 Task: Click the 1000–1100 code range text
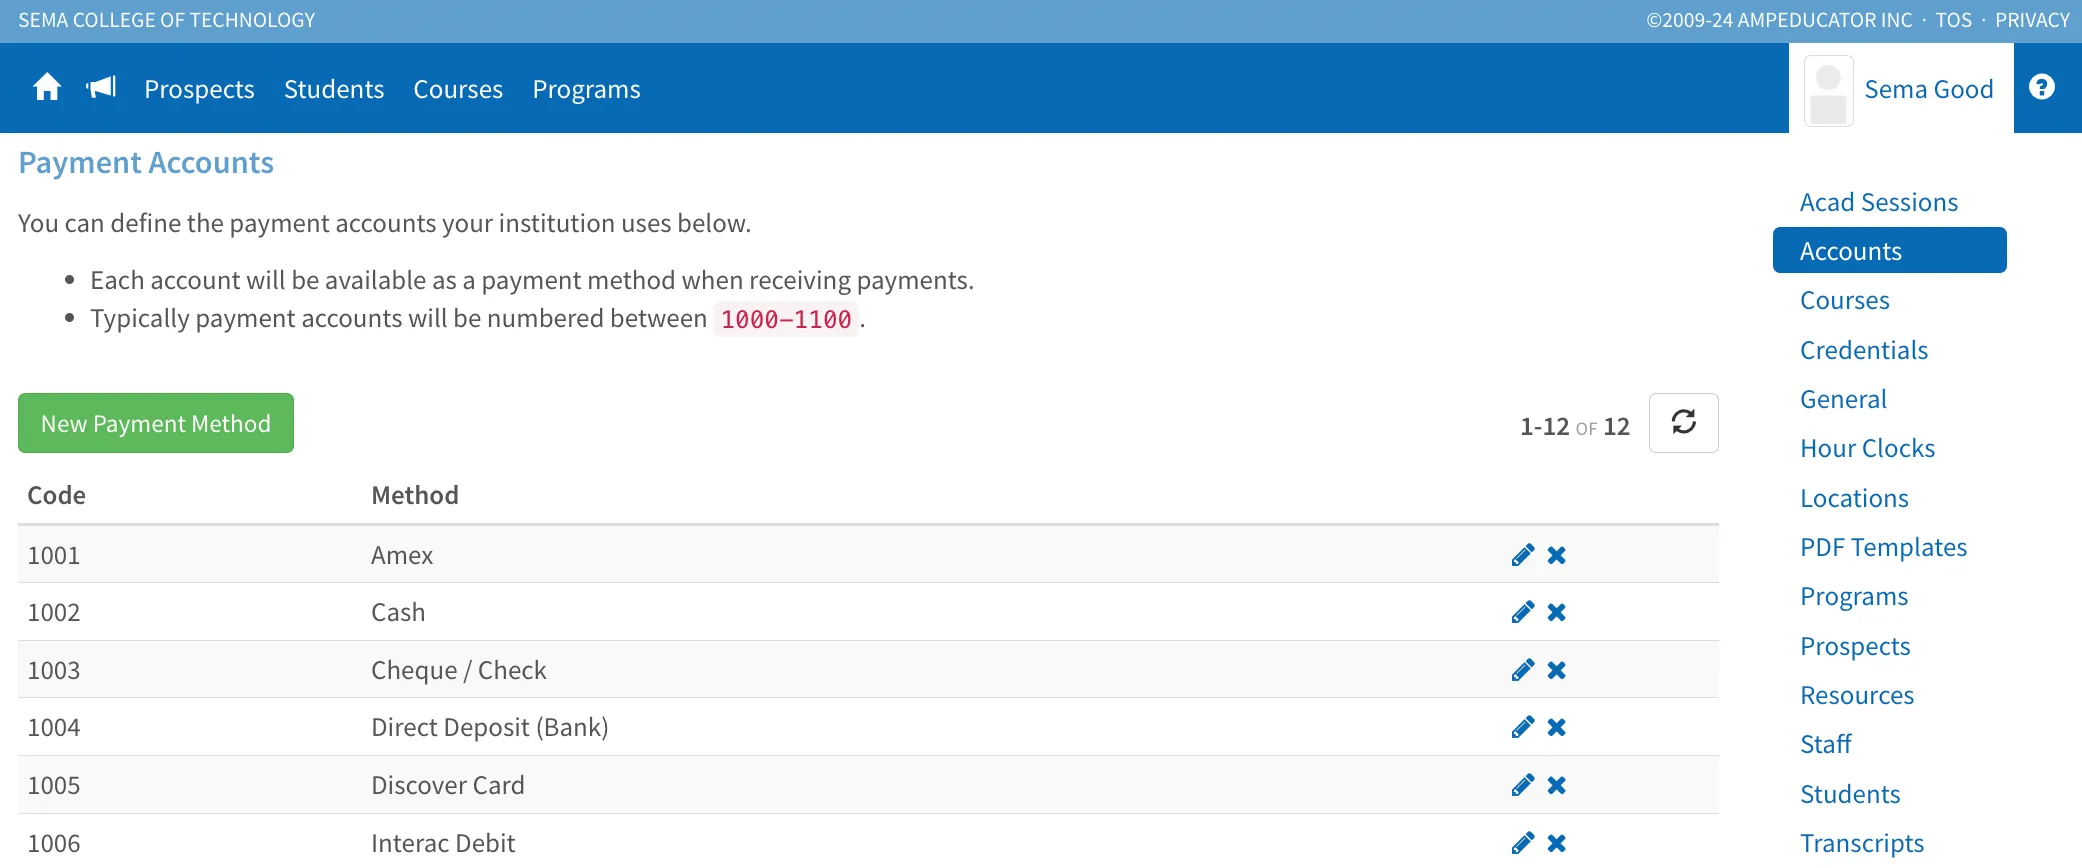786,319
